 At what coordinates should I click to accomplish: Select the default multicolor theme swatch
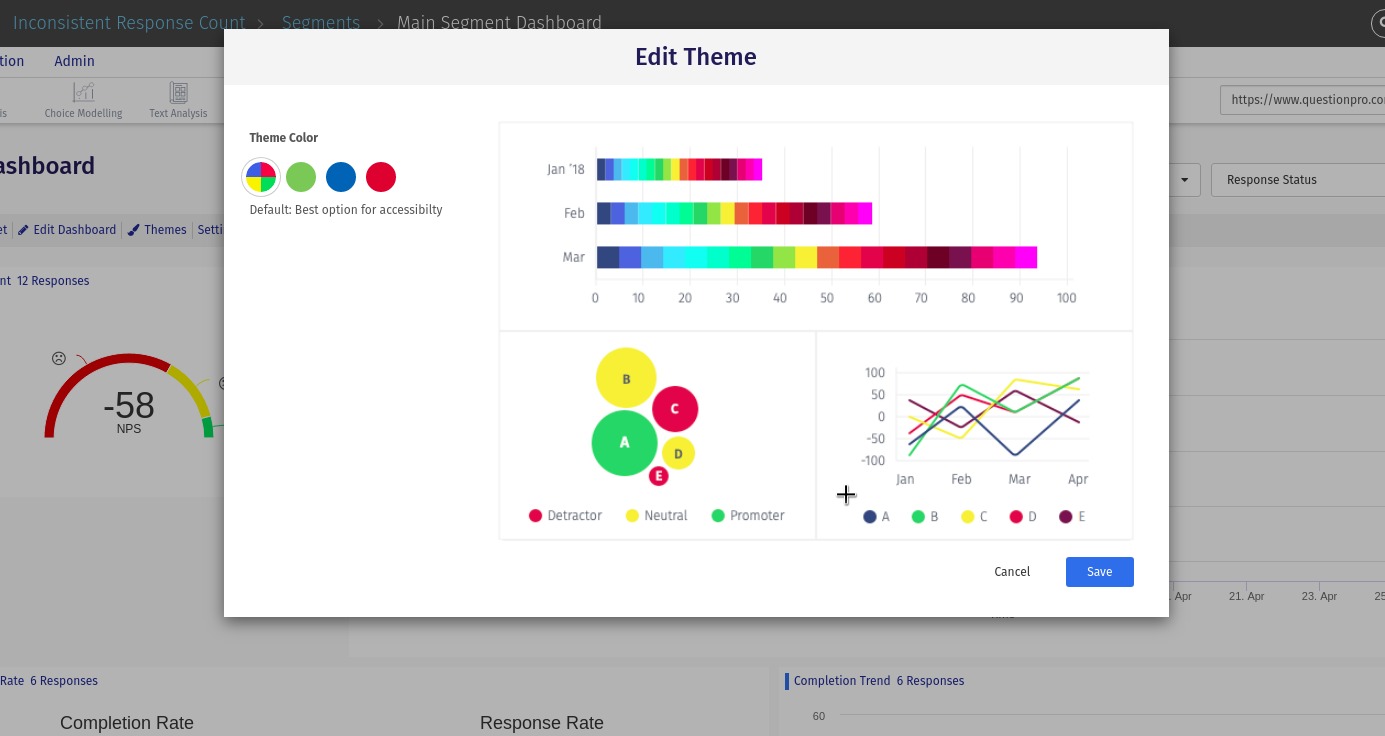[261, 177]
